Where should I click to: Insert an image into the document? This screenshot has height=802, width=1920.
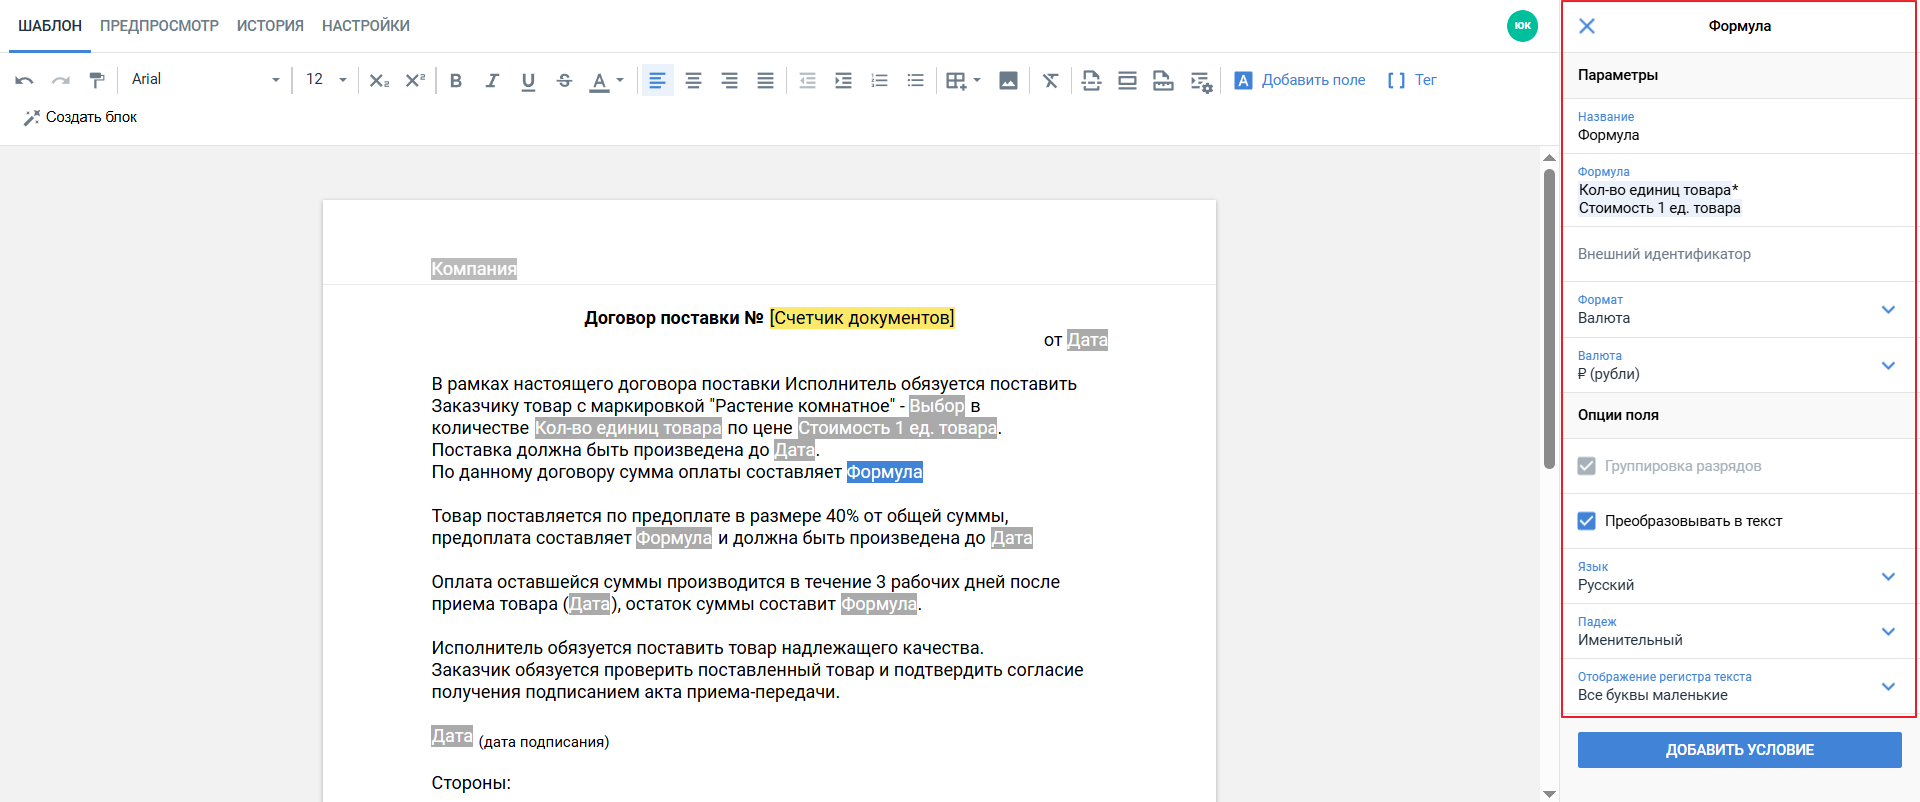(x=1008, y=80)
